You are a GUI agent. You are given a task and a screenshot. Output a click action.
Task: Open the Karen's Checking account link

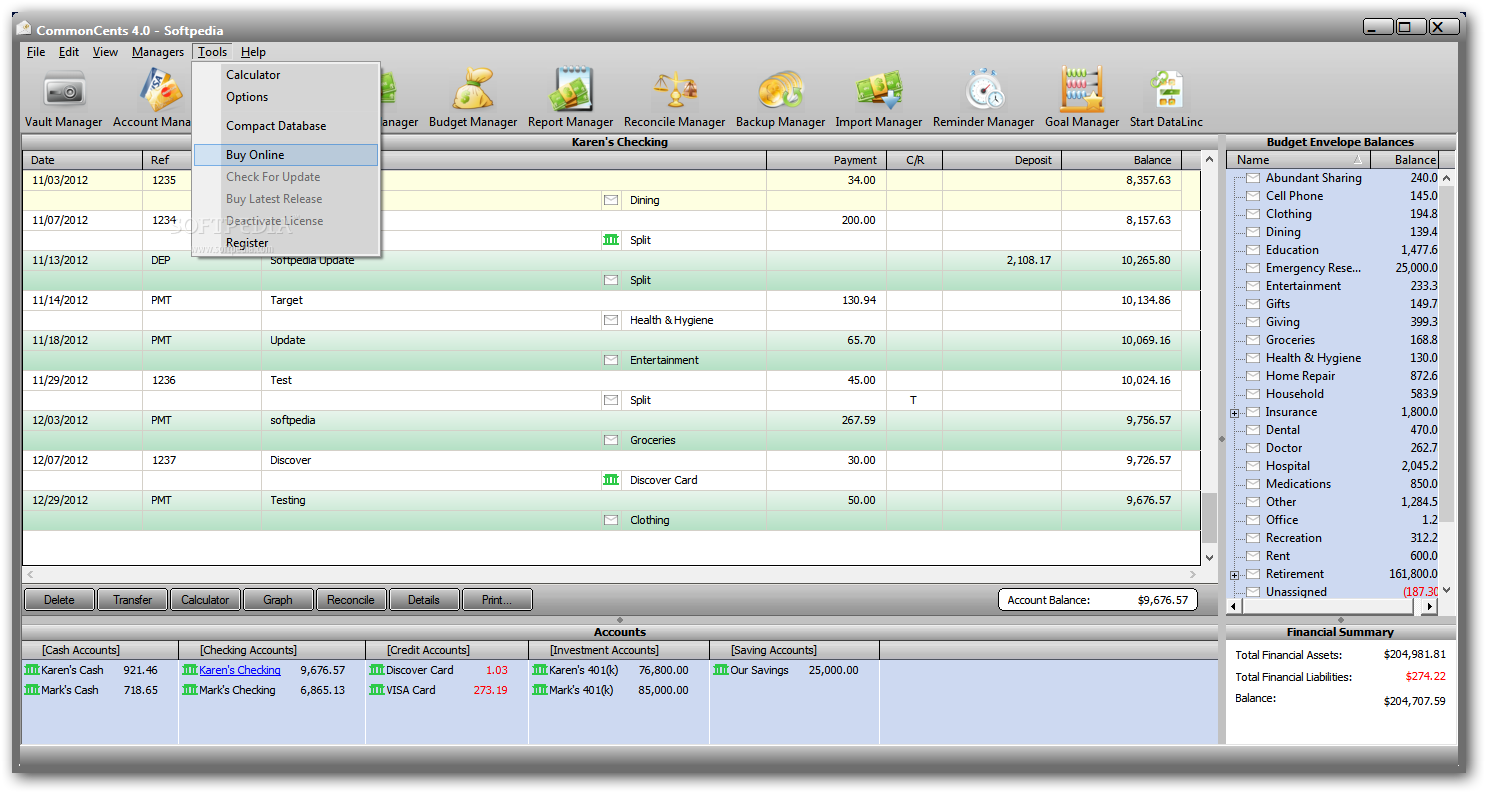click(x=240, y=670)
